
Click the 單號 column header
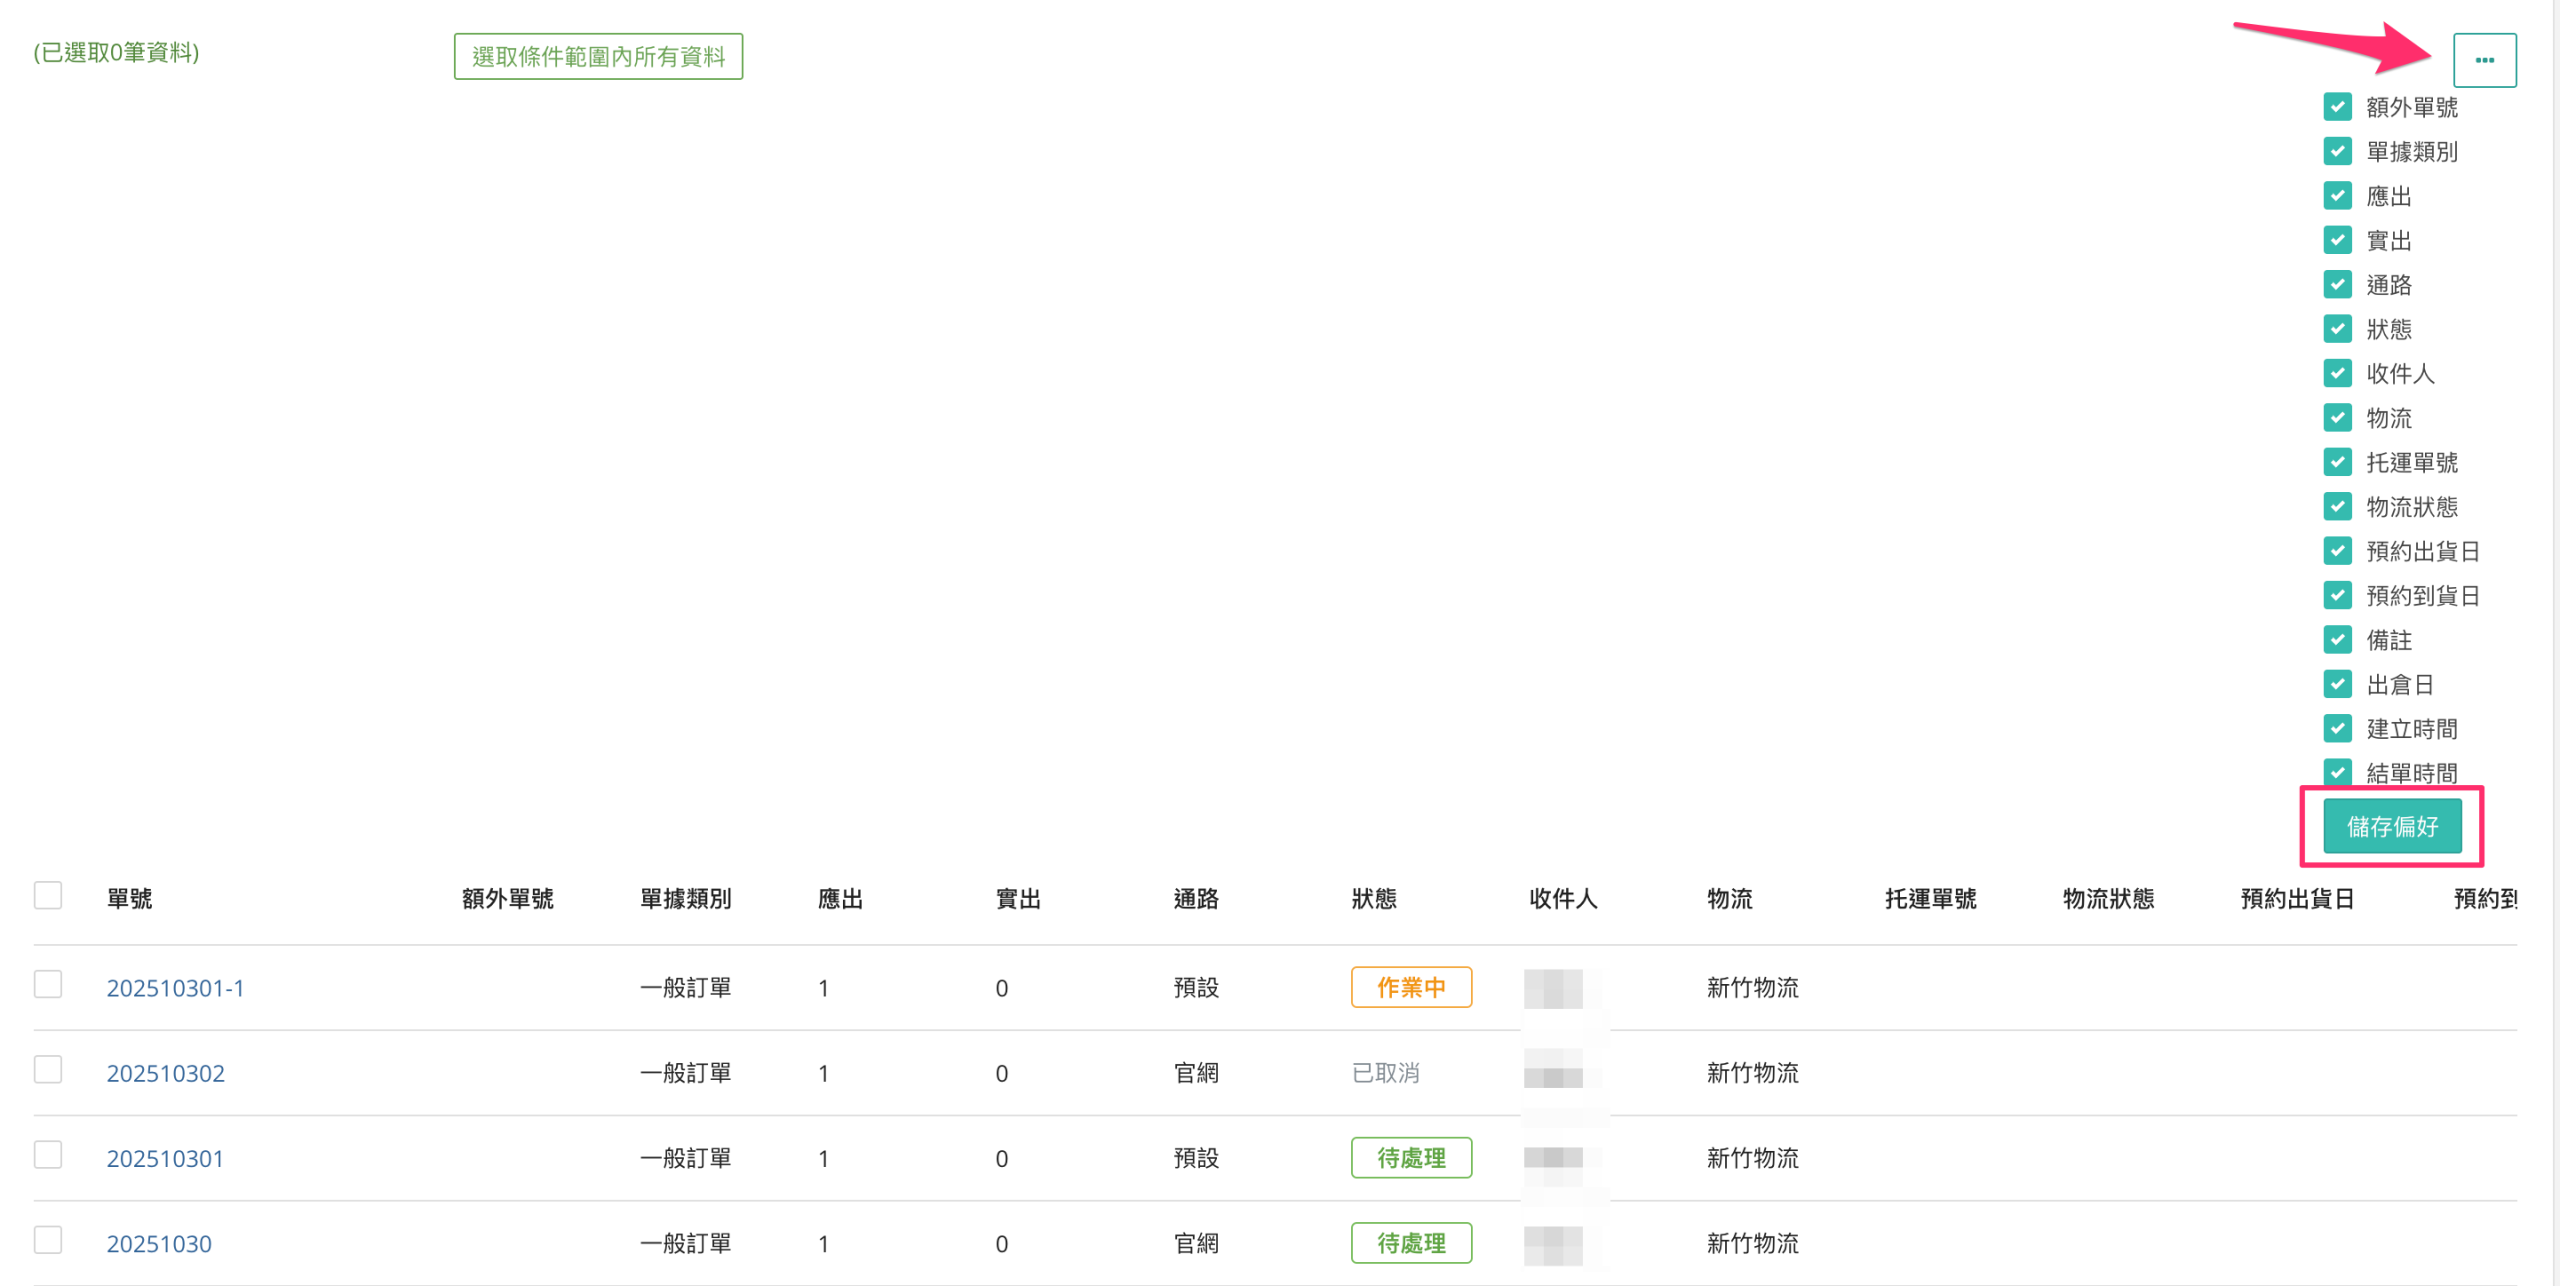129,899
